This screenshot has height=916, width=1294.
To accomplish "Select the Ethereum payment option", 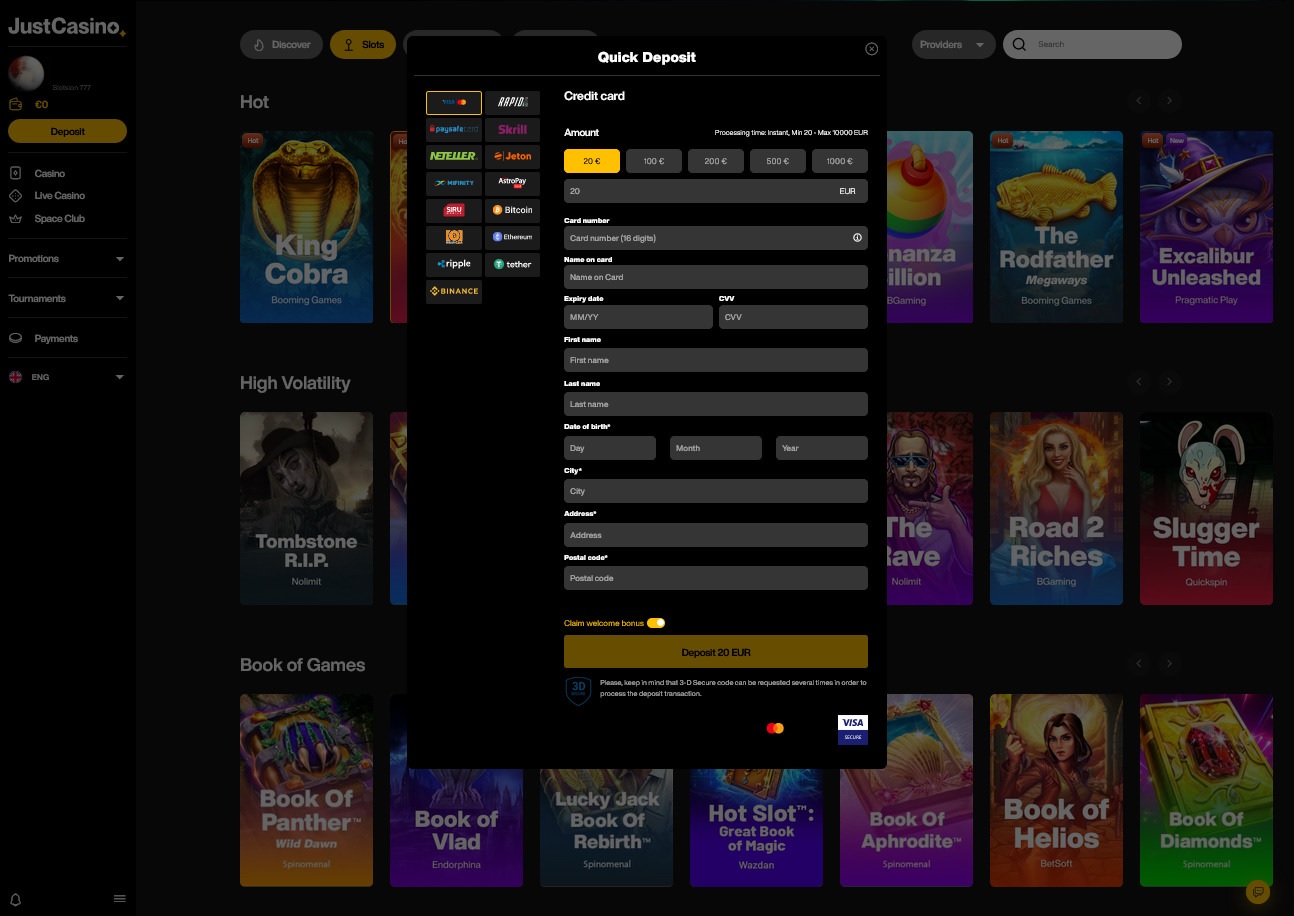I will coord(512,237).
